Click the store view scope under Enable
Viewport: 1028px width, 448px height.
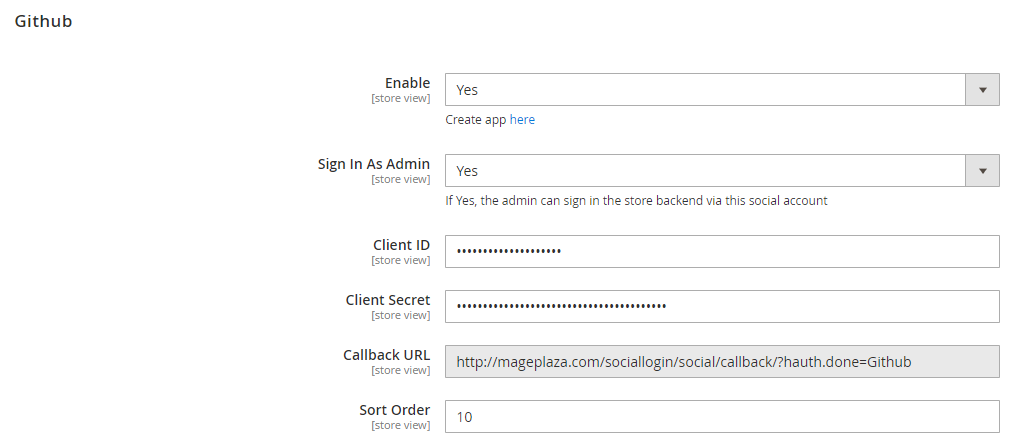point(400,98)
